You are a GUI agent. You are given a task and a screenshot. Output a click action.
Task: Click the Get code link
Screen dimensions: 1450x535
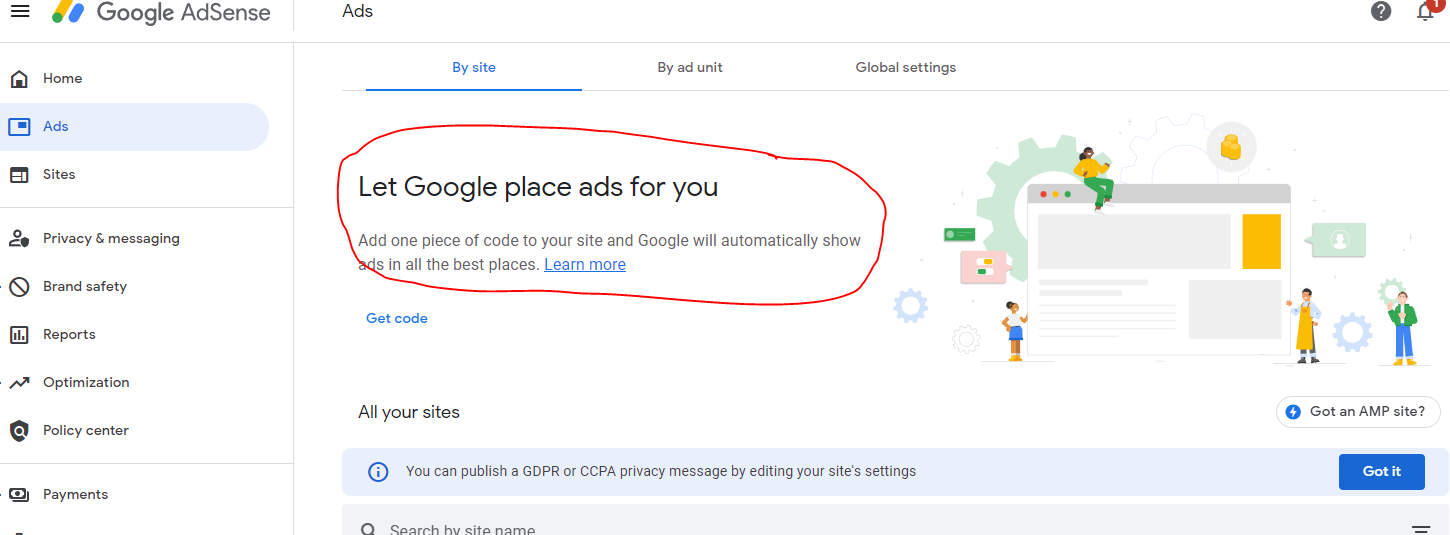tap(397, 319)
